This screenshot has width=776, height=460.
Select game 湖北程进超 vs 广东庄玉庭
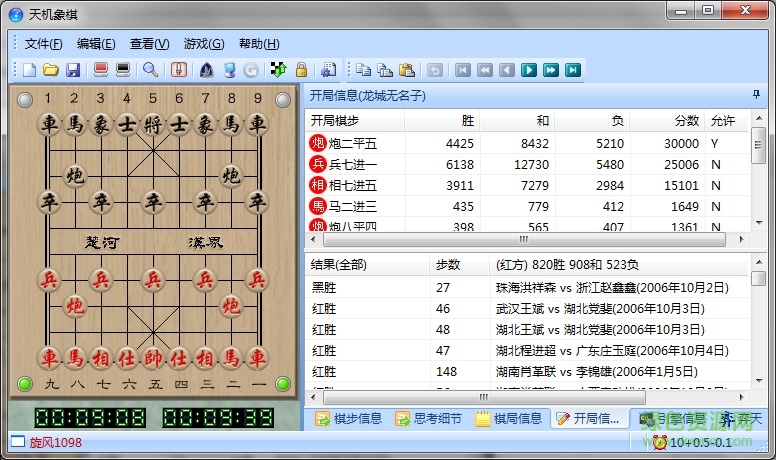point(527,351)
